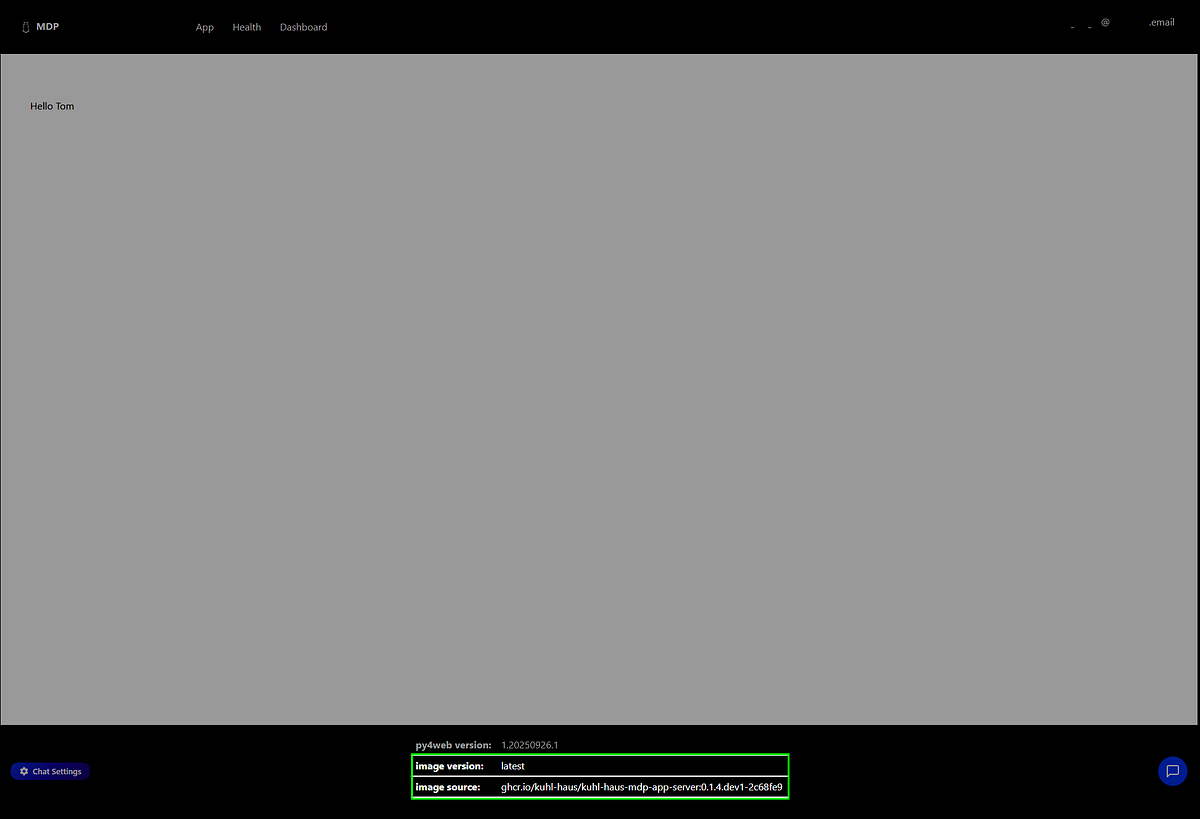Open the chat bubble icon
Screen dimensions: 1200x819
[x=1172, y=771]
